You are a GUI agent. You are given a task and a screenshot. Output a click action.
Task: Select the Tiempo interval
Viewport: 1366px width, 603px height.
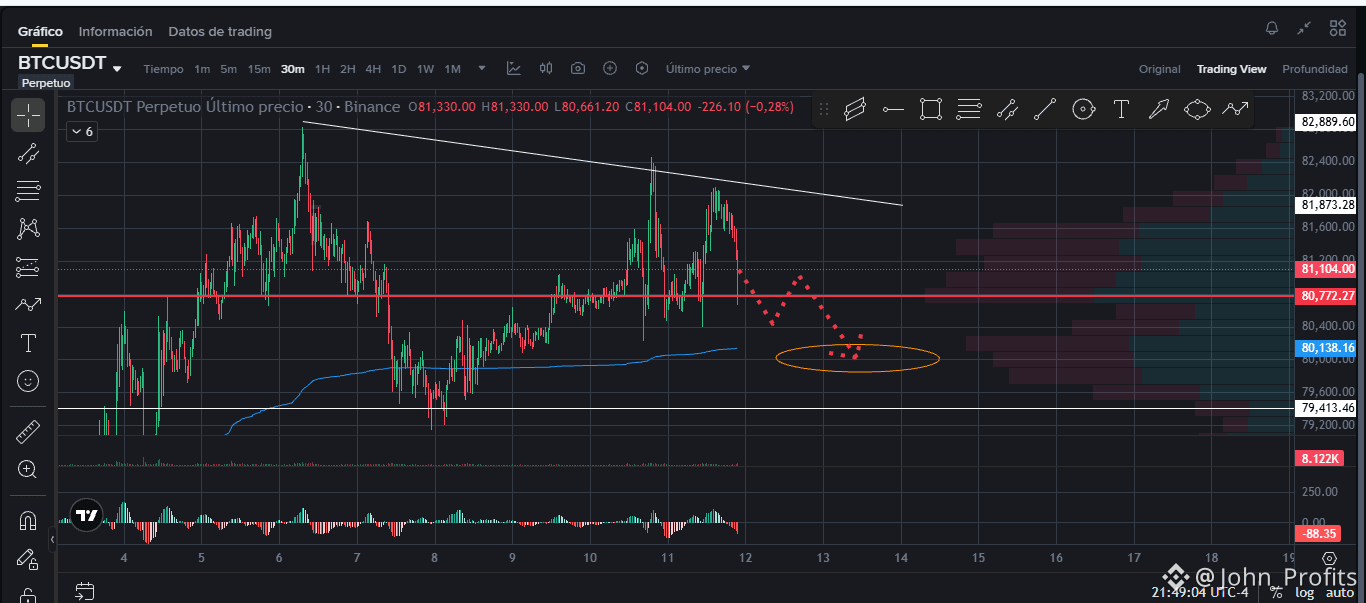[x=164, y=69]
